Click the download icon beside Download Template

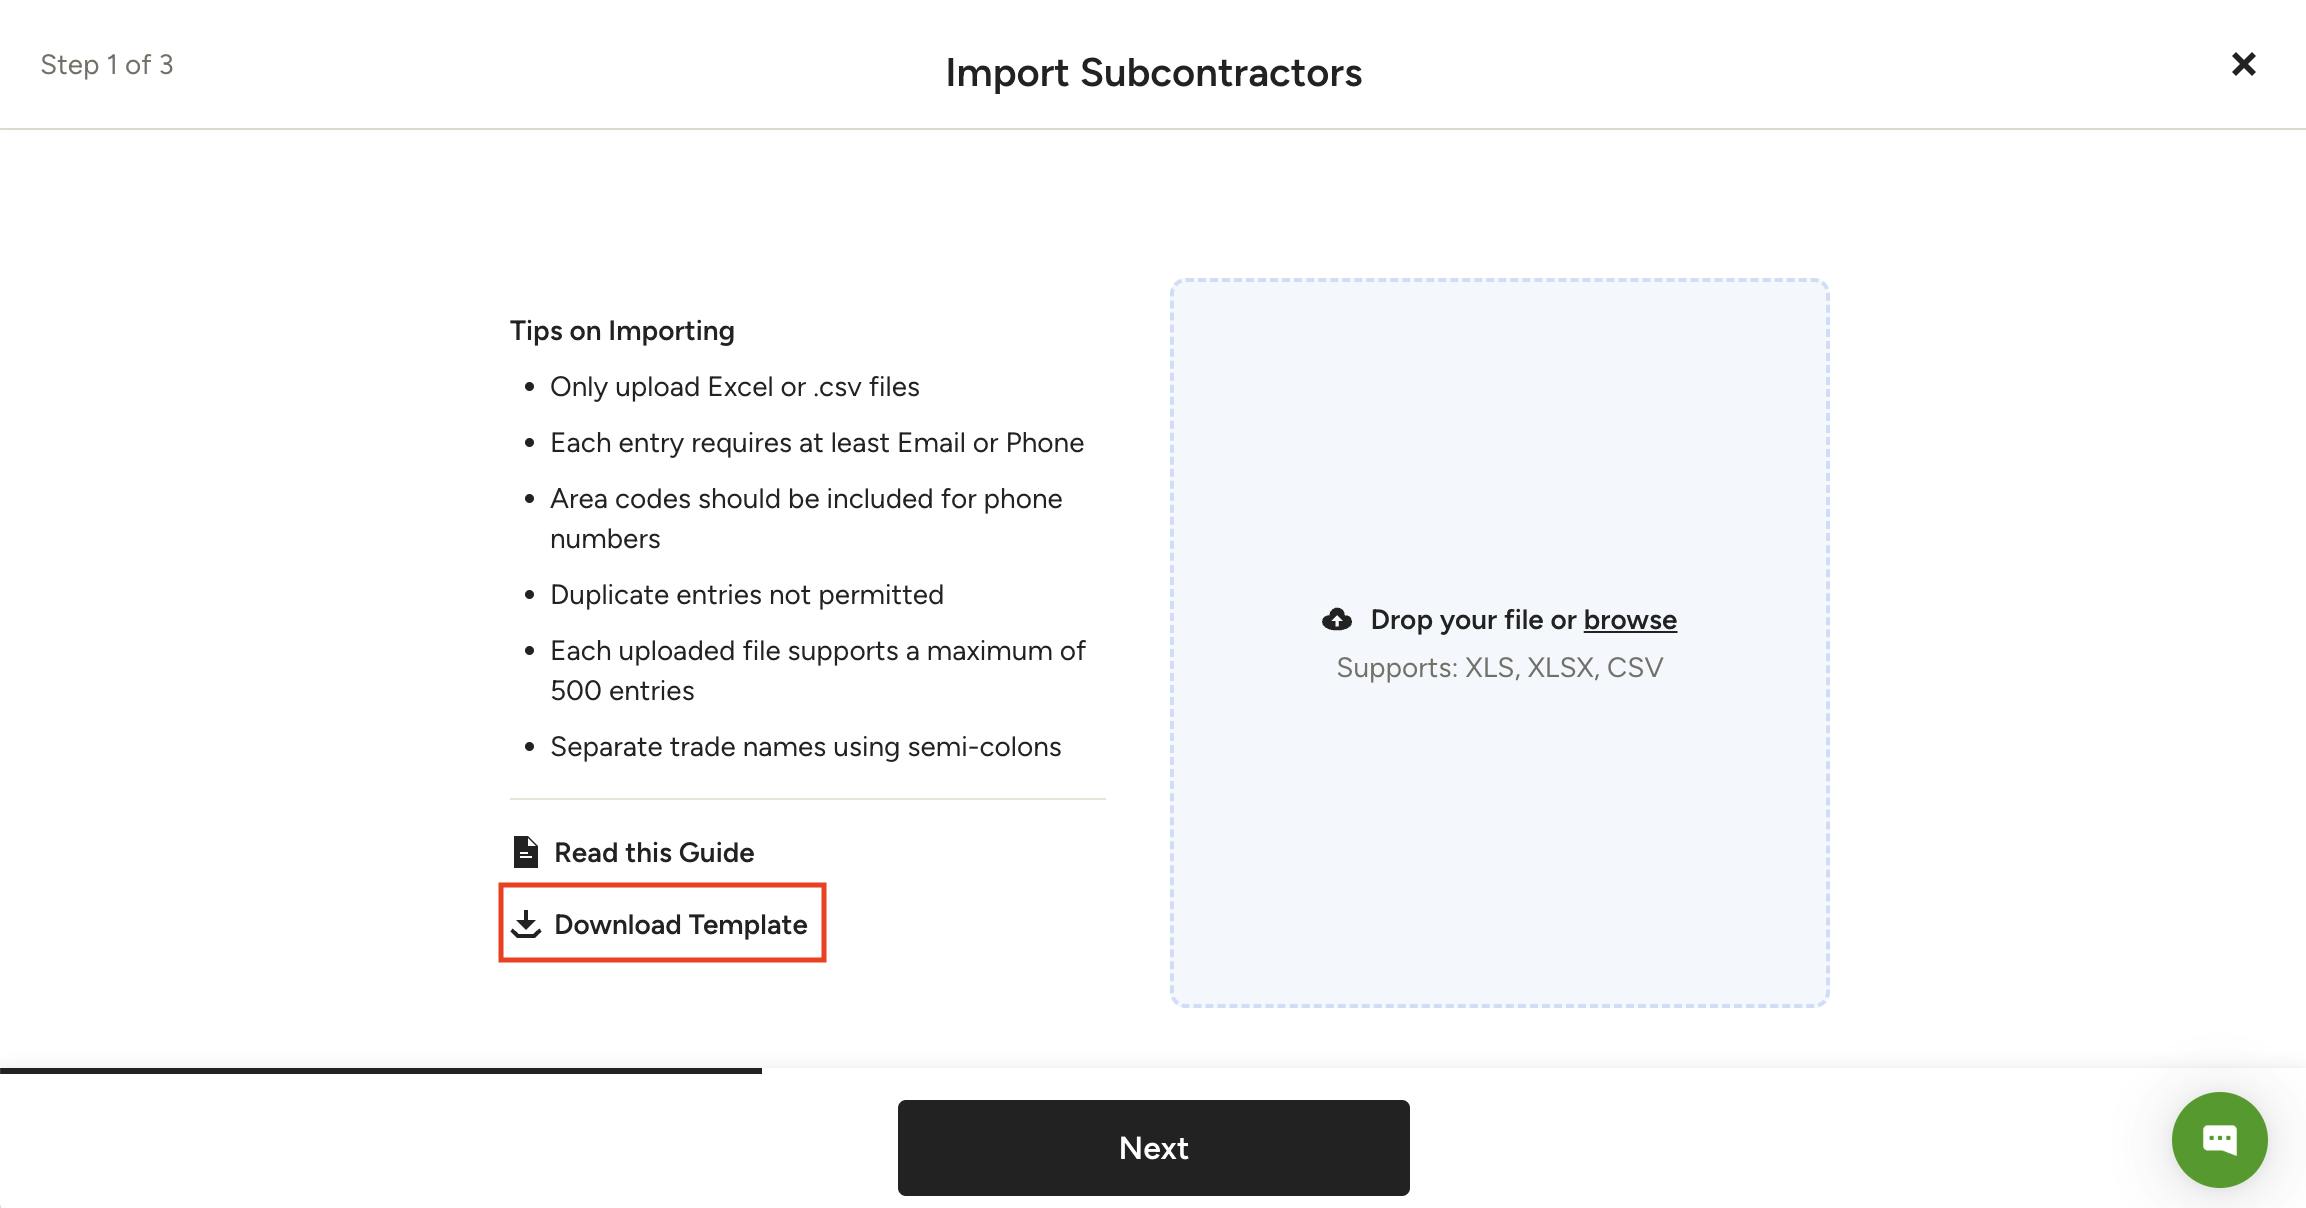point(527,924)
